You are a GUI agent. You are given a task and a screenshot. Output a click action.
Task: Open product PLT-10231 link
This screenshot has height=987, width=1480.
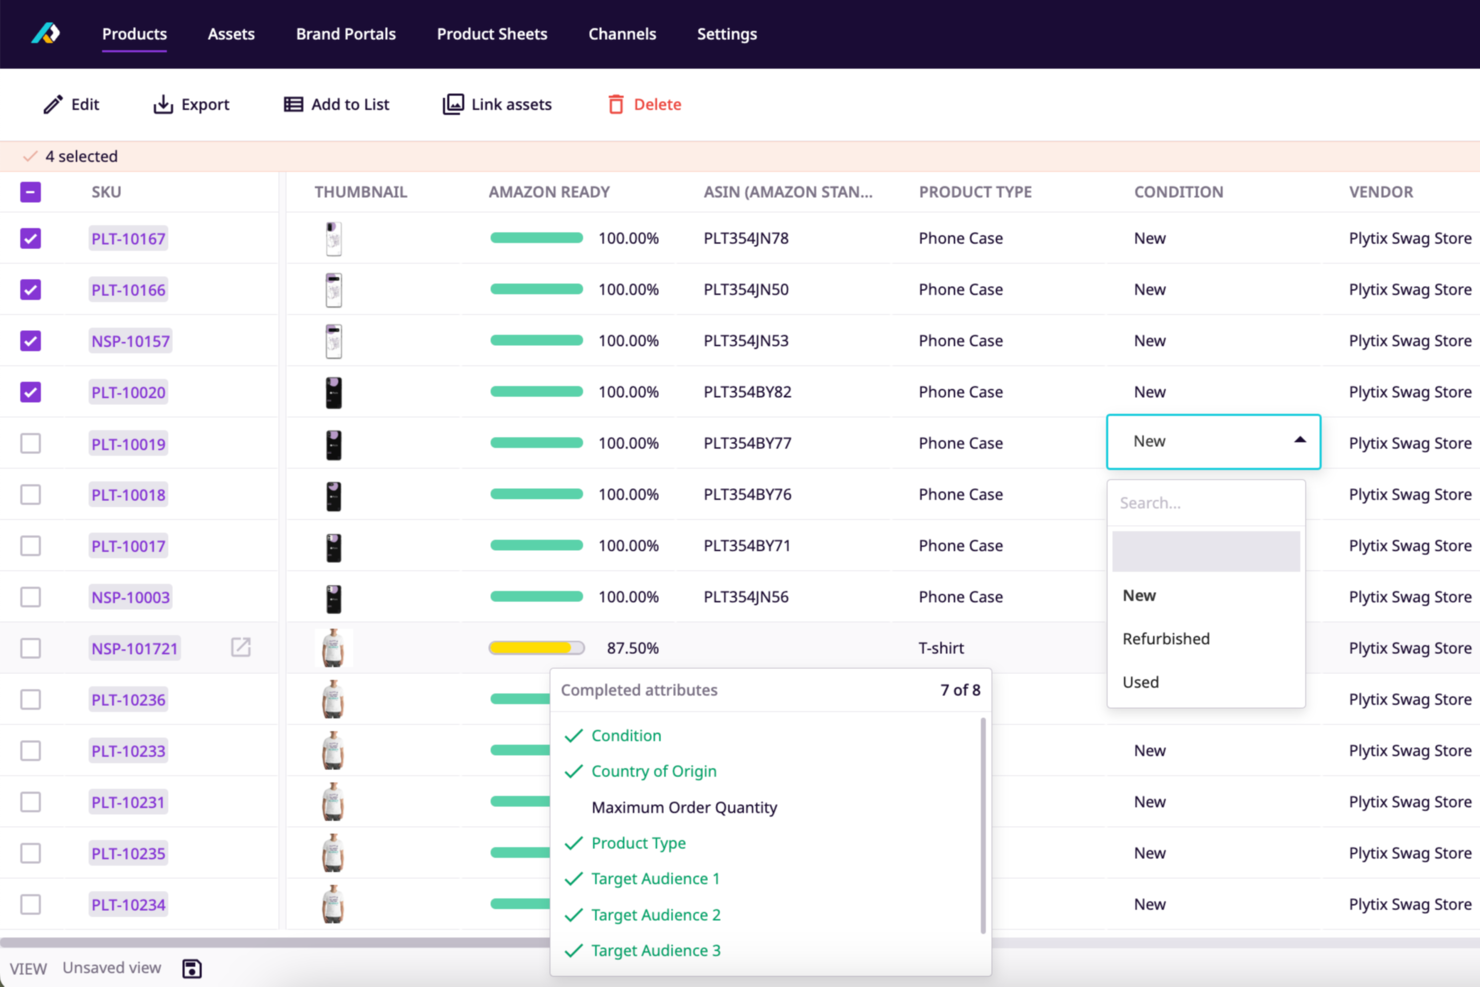pyautogui.click(x=128, y=802)
